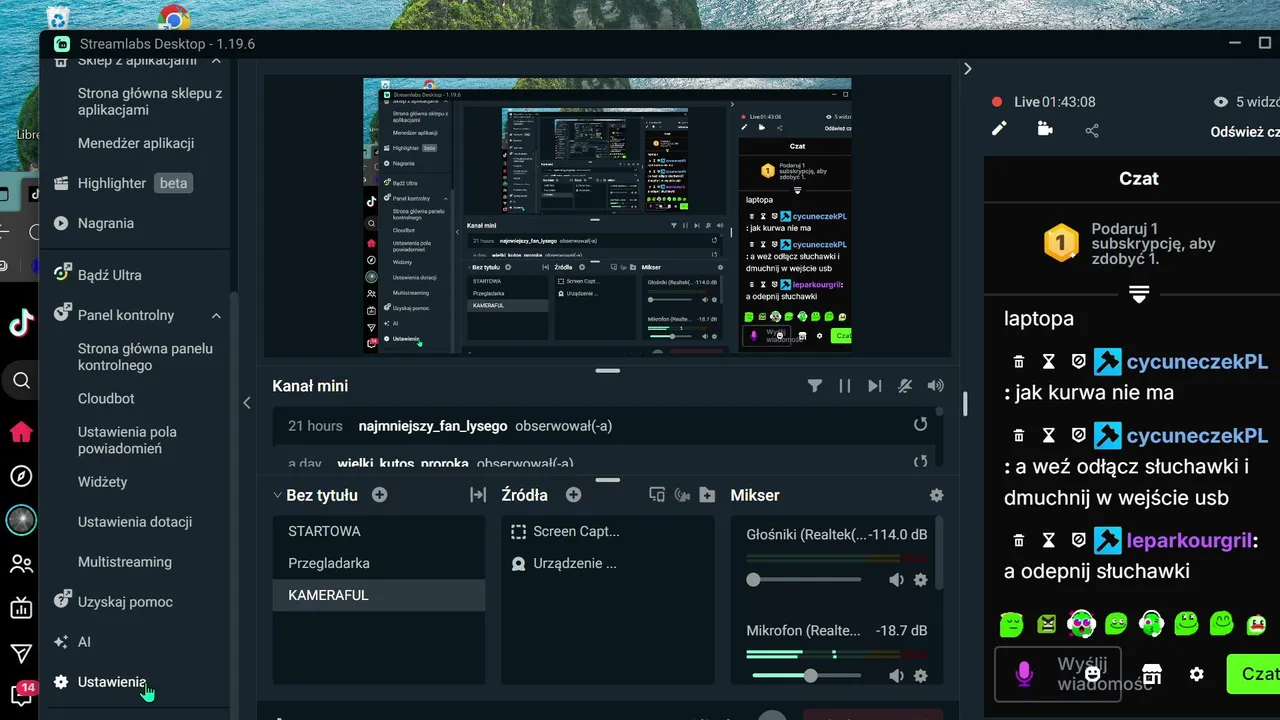Open the leparkourgril username in chat
The image size is (1280, 720).
tap(1189, 541)
